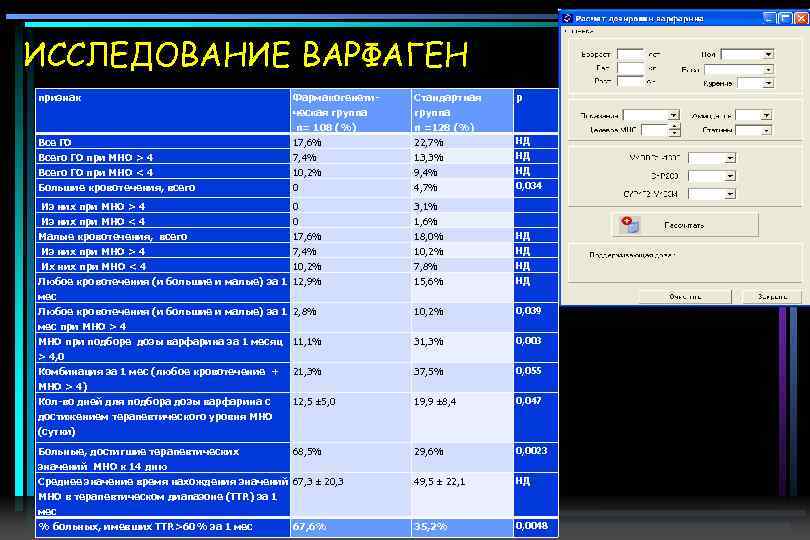Click the p-value 0,039
The image size is (810, 540).
(528, 311)
